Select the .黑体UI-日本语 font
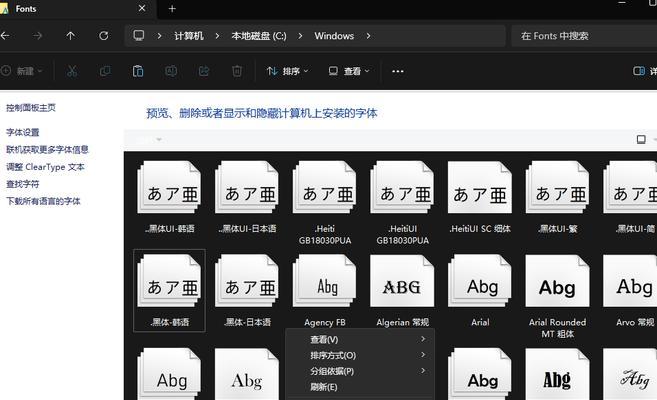The height and width of the screenshot is (400, 657). [247, 197]
